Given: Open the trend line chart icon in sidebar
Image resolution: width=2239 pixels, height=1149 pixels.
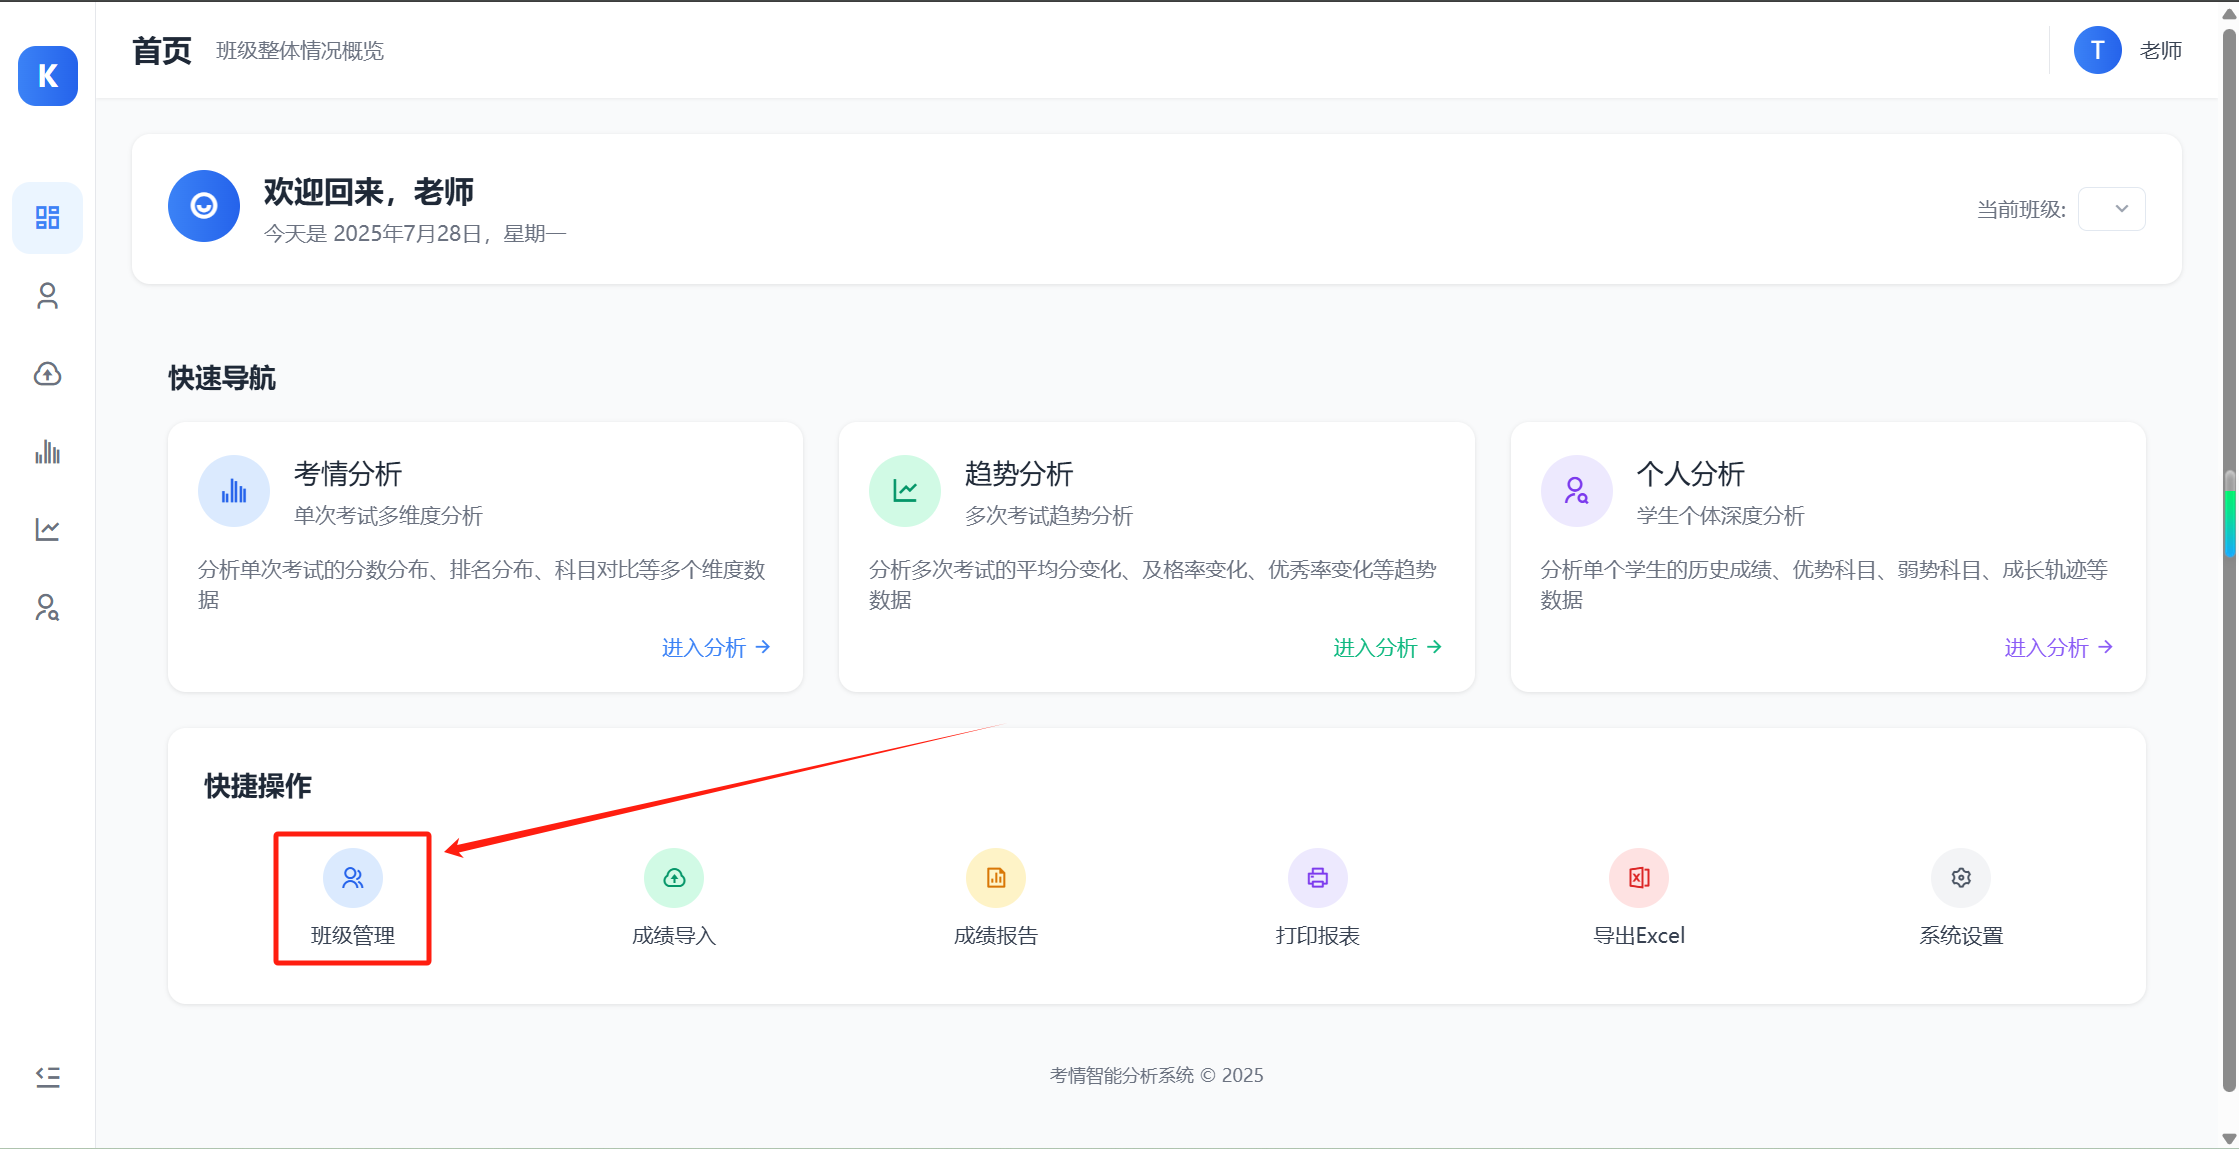Looking at the screenshot, I should (x=47, y=529).
